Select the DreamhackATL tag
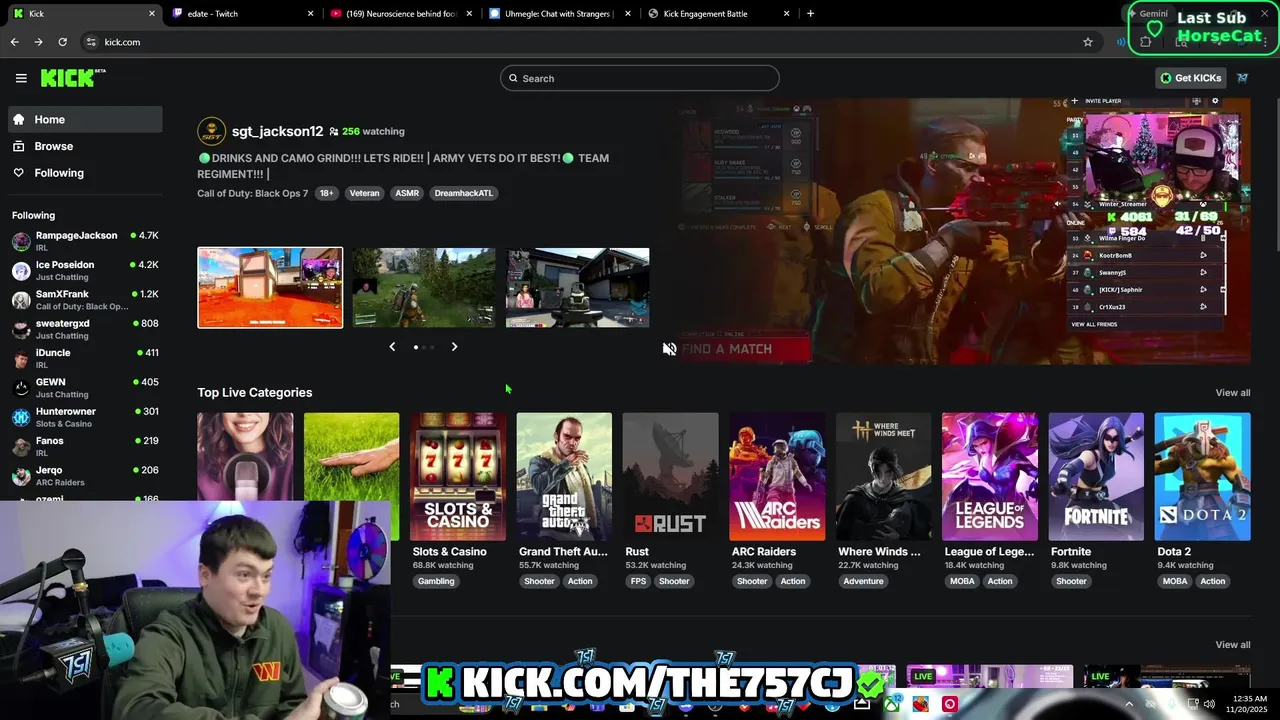 point(464,193)
